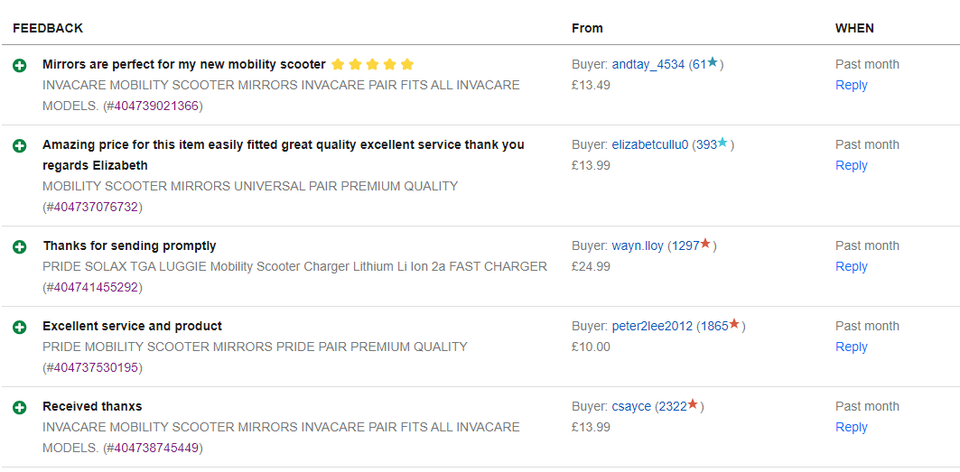Screen dimensions: 960x472
Task: Reply to the 'Received thanxs' feedback
Action: pyautogui.click(x=851, y=427)
